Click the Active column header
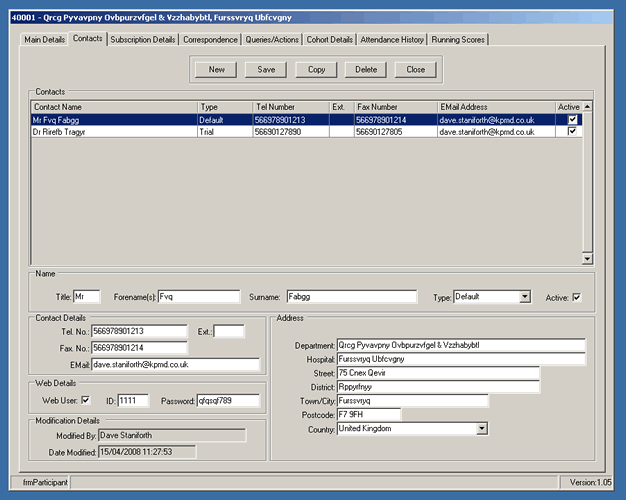Viewport: 626px width, 500px height. pyautogui.click(x=569, y=107)
